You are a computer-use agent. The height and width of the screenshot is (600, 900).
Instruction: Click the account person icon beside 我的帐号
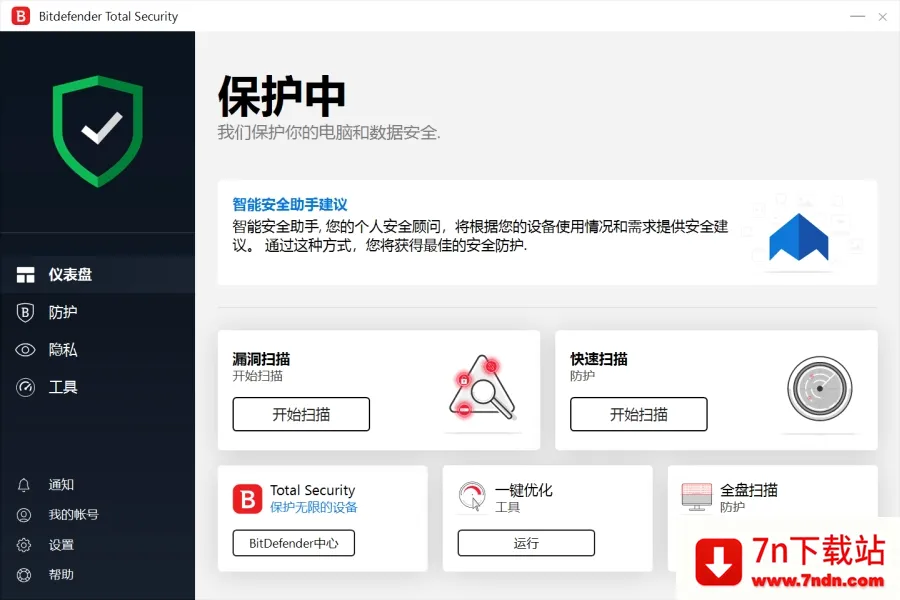click(24, 515)
